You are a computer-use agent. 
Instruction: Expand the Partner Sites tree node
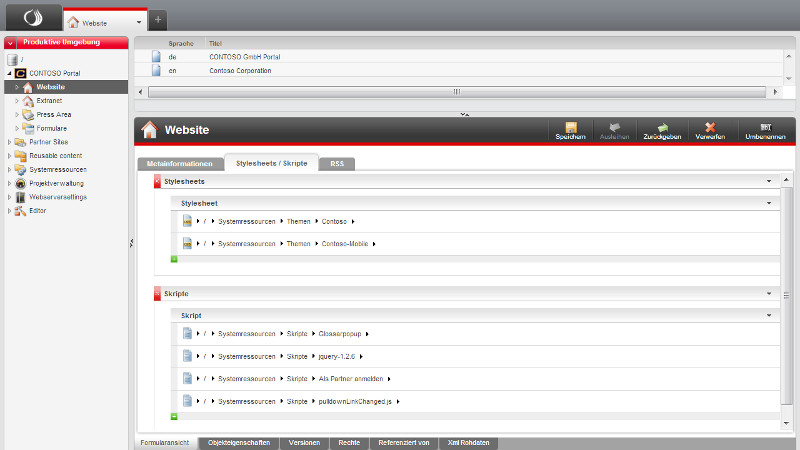point(10,142)
